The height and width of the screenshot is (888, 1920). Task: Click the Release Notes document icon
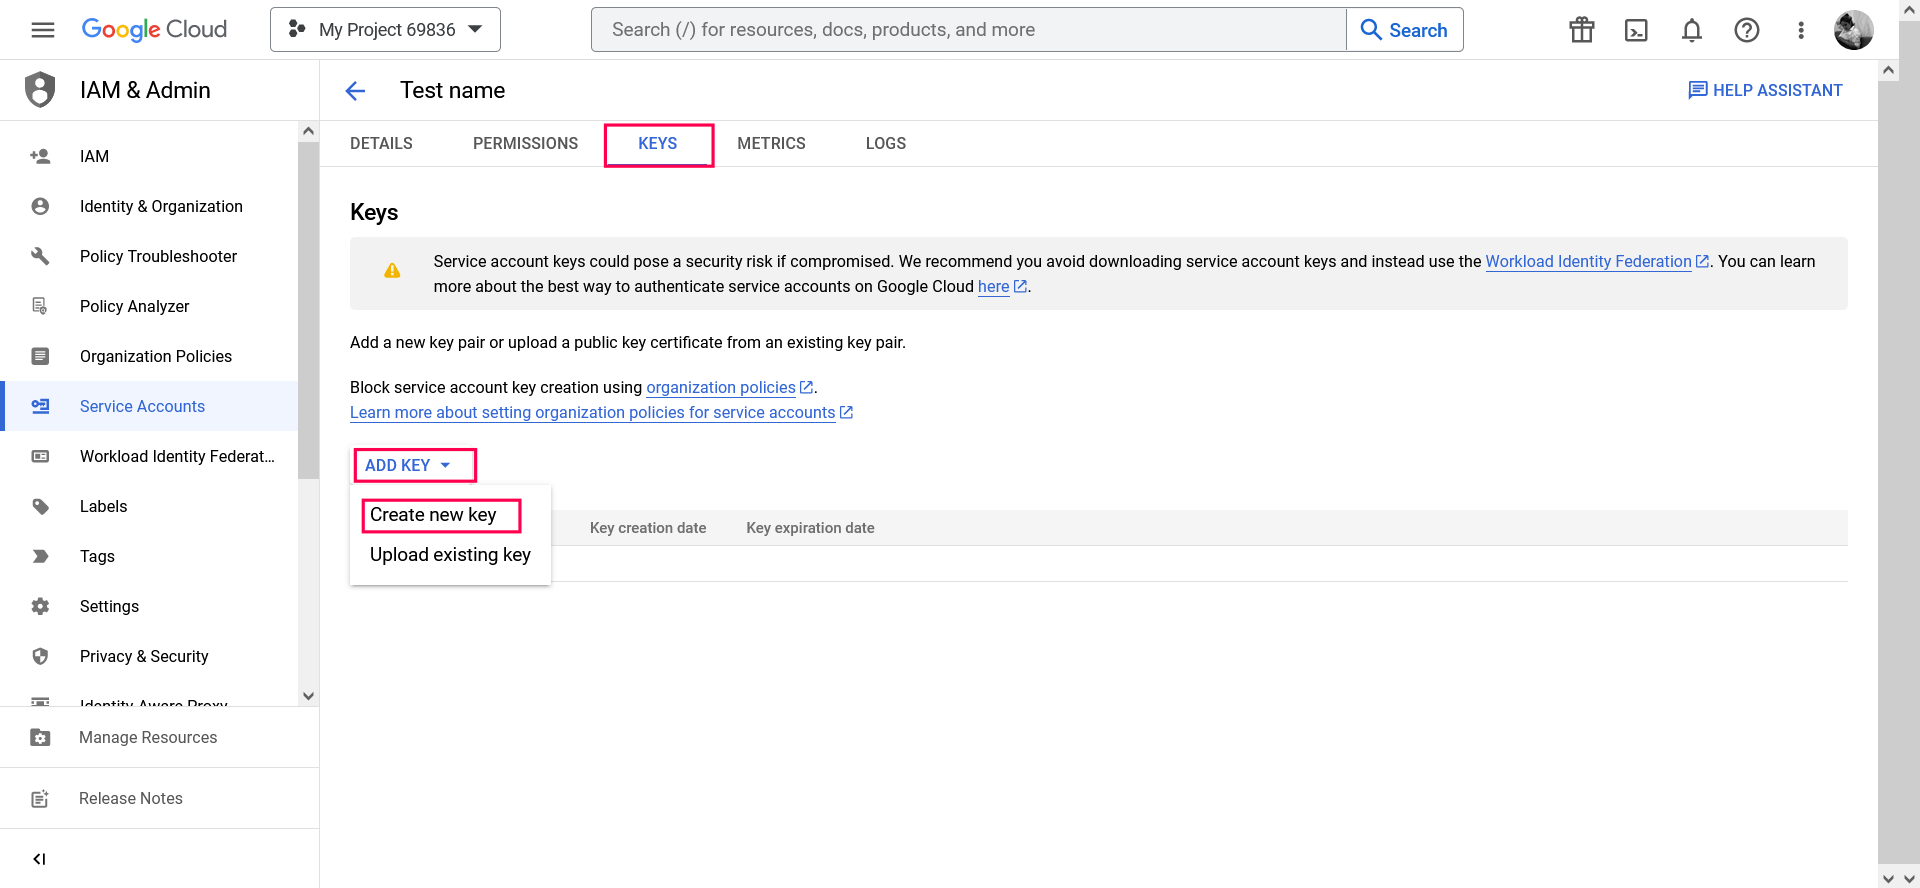click(x=40, y=798)
